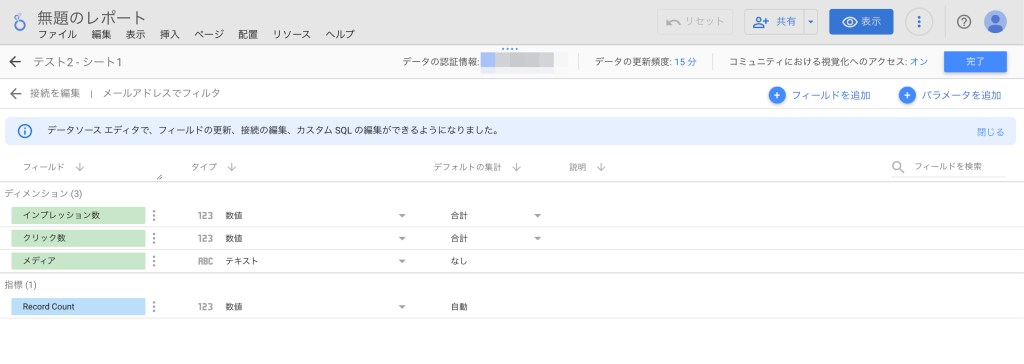
Task: Click the plus icon for フィールドを追加
Action: [776, 95]
